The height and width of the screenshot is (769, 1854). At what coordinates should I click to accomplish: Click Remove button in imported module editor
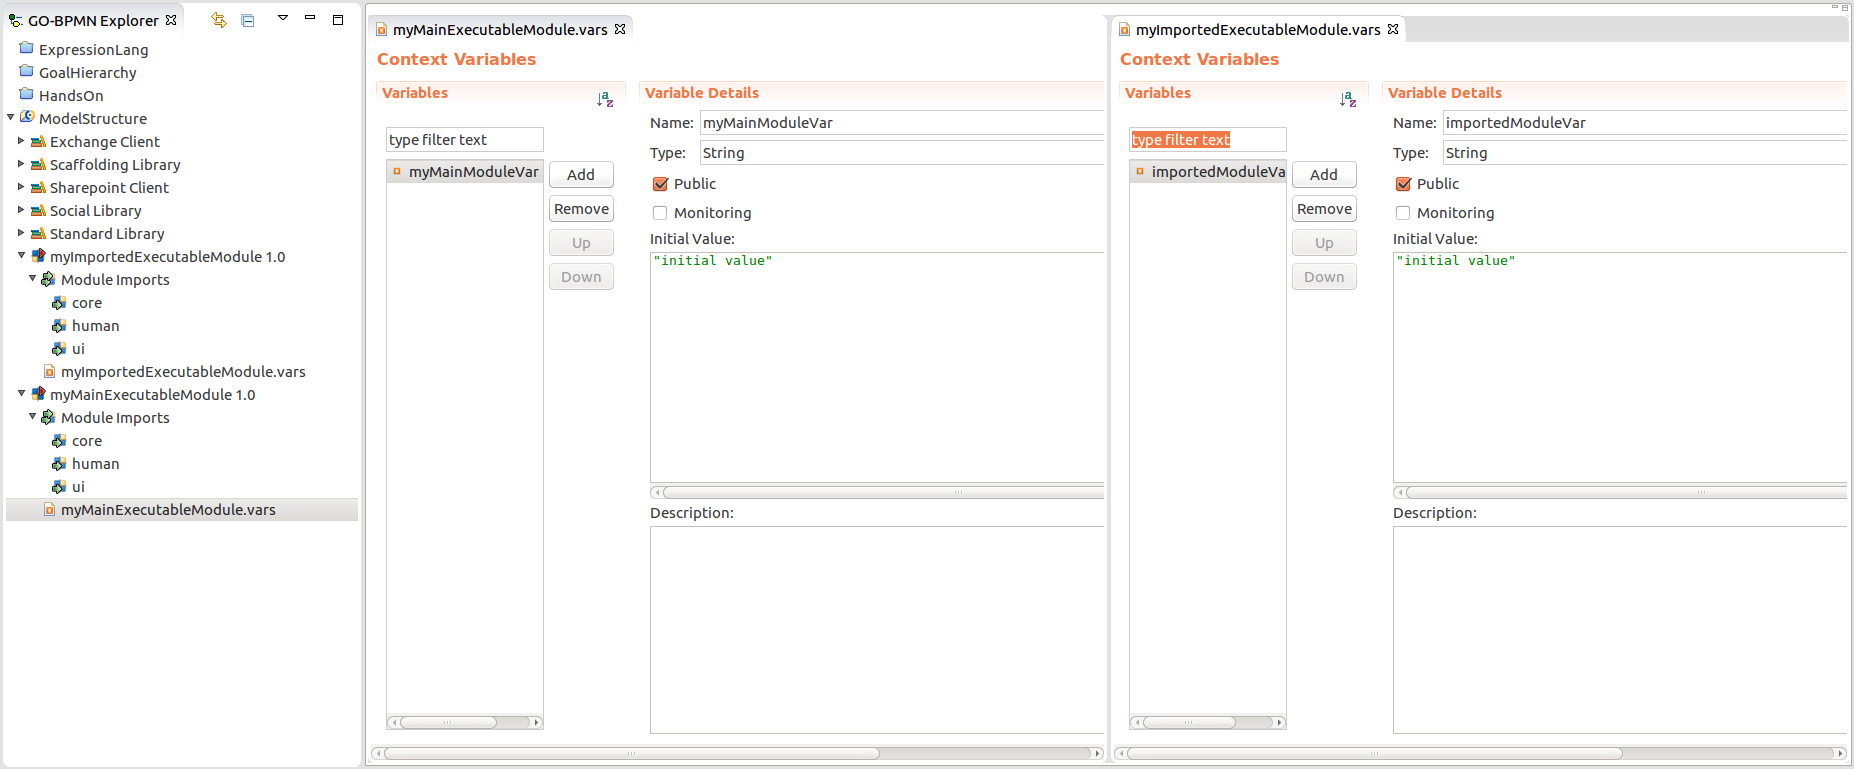coord(1324,209)
